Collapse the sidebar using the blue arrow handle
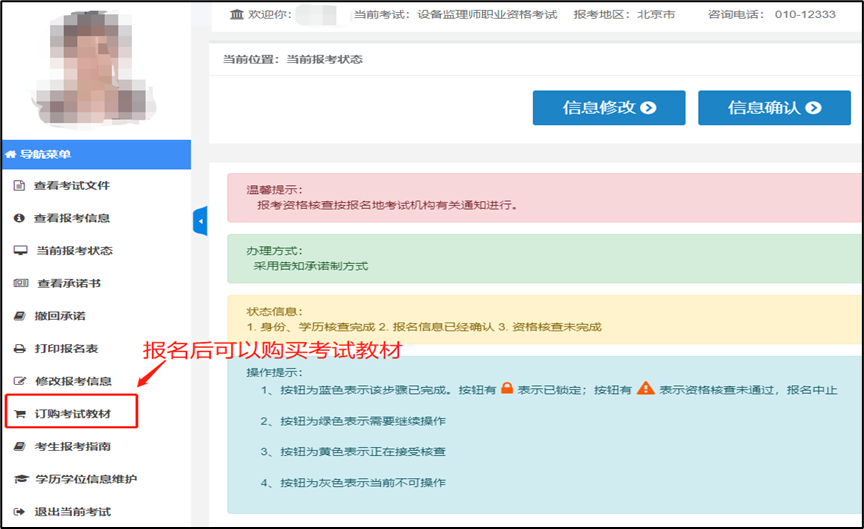 point(199,220)
